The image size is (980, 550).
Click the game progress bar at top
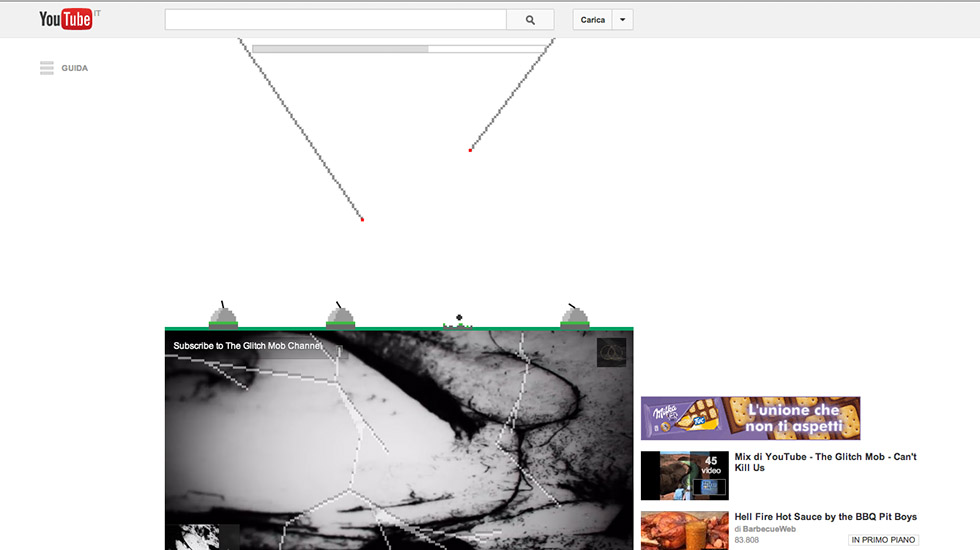click(398, 48)
